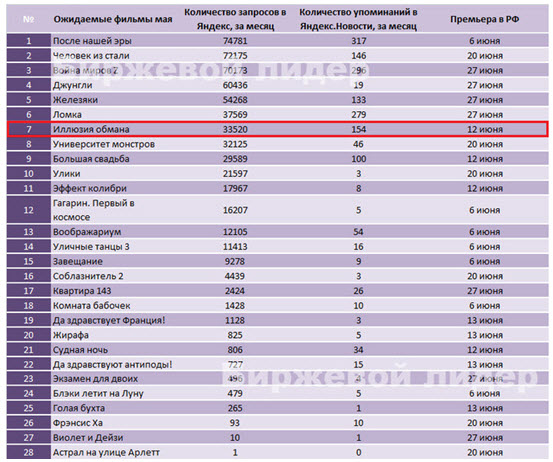
Task: Click the 'Количество упоминаний в Яндекс.Новости' header
Action: pyautogui.click(x=358, y=19)
